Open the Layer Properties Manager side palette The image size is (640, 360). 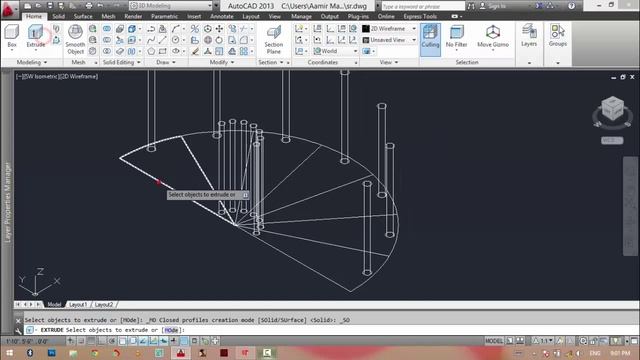tap(7, 202)
